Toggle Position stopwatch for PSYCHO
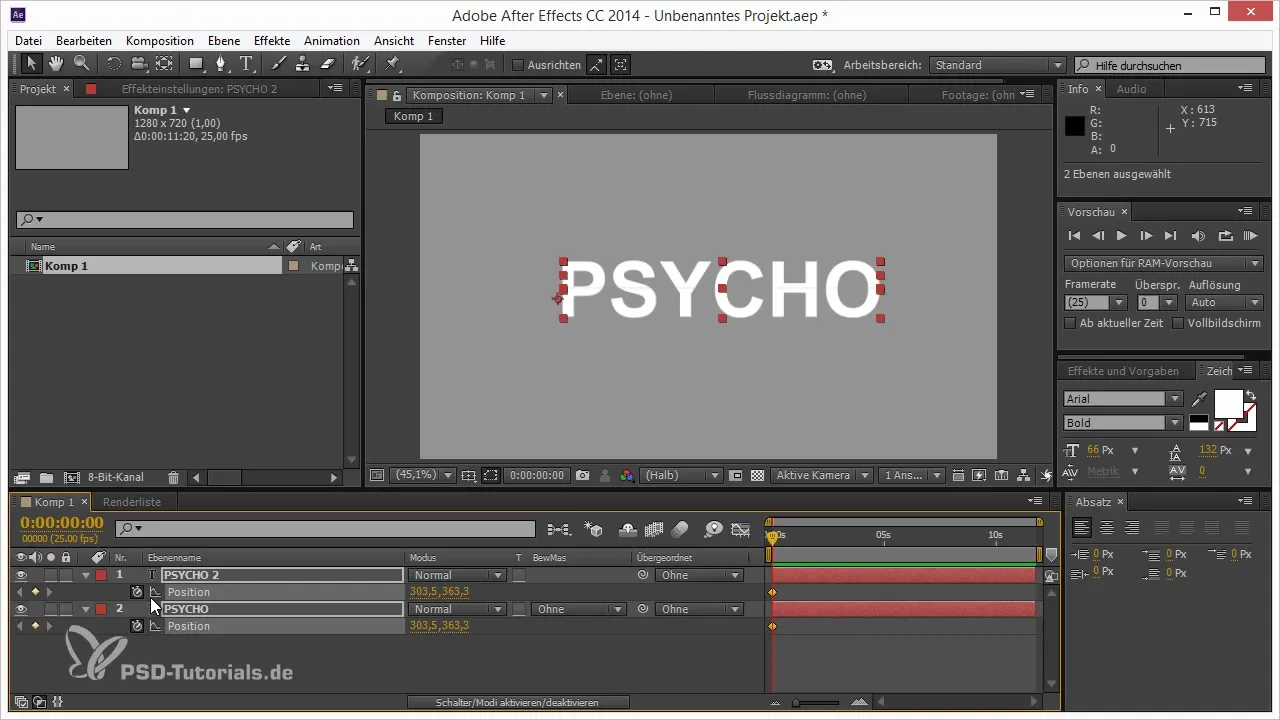 (137, 626)
